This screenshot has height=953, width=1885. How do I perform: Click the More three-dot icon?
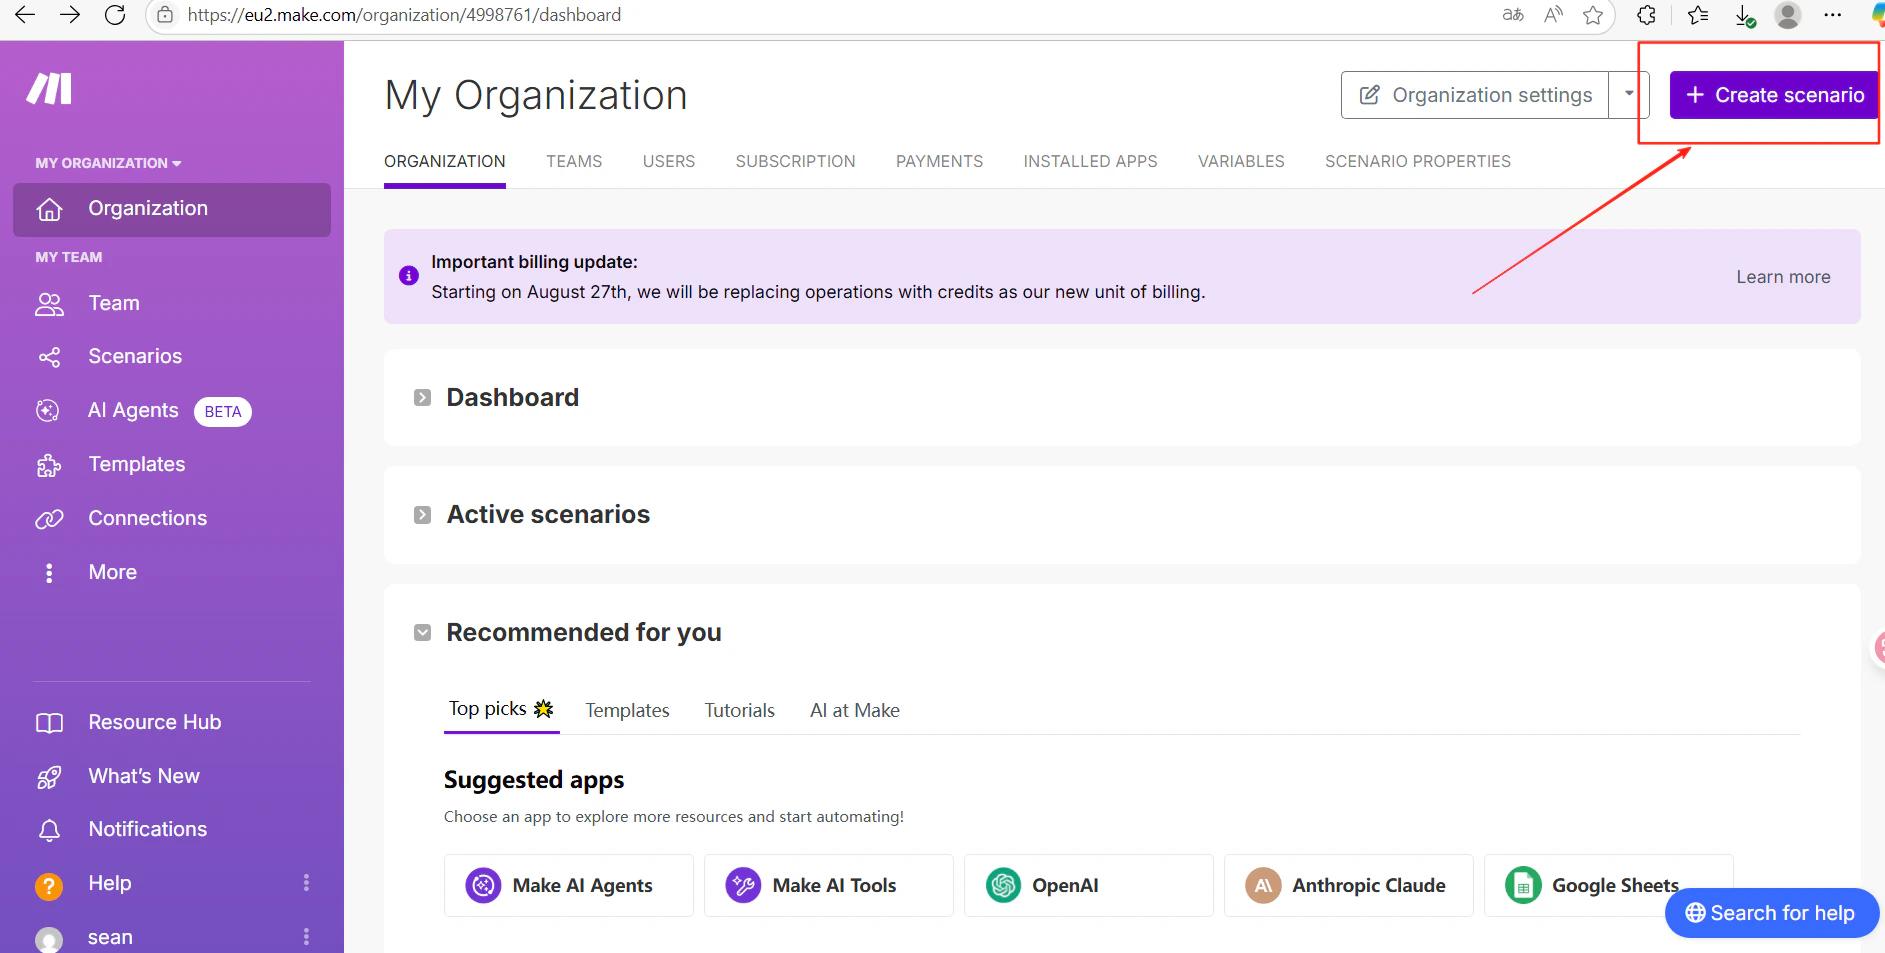[x=49, y=573]
